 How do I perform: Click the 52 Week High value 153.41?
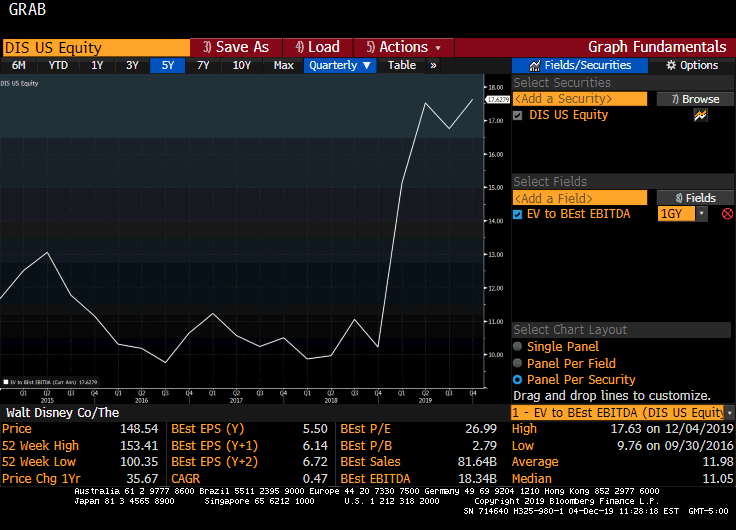click(x=139, y=446)
